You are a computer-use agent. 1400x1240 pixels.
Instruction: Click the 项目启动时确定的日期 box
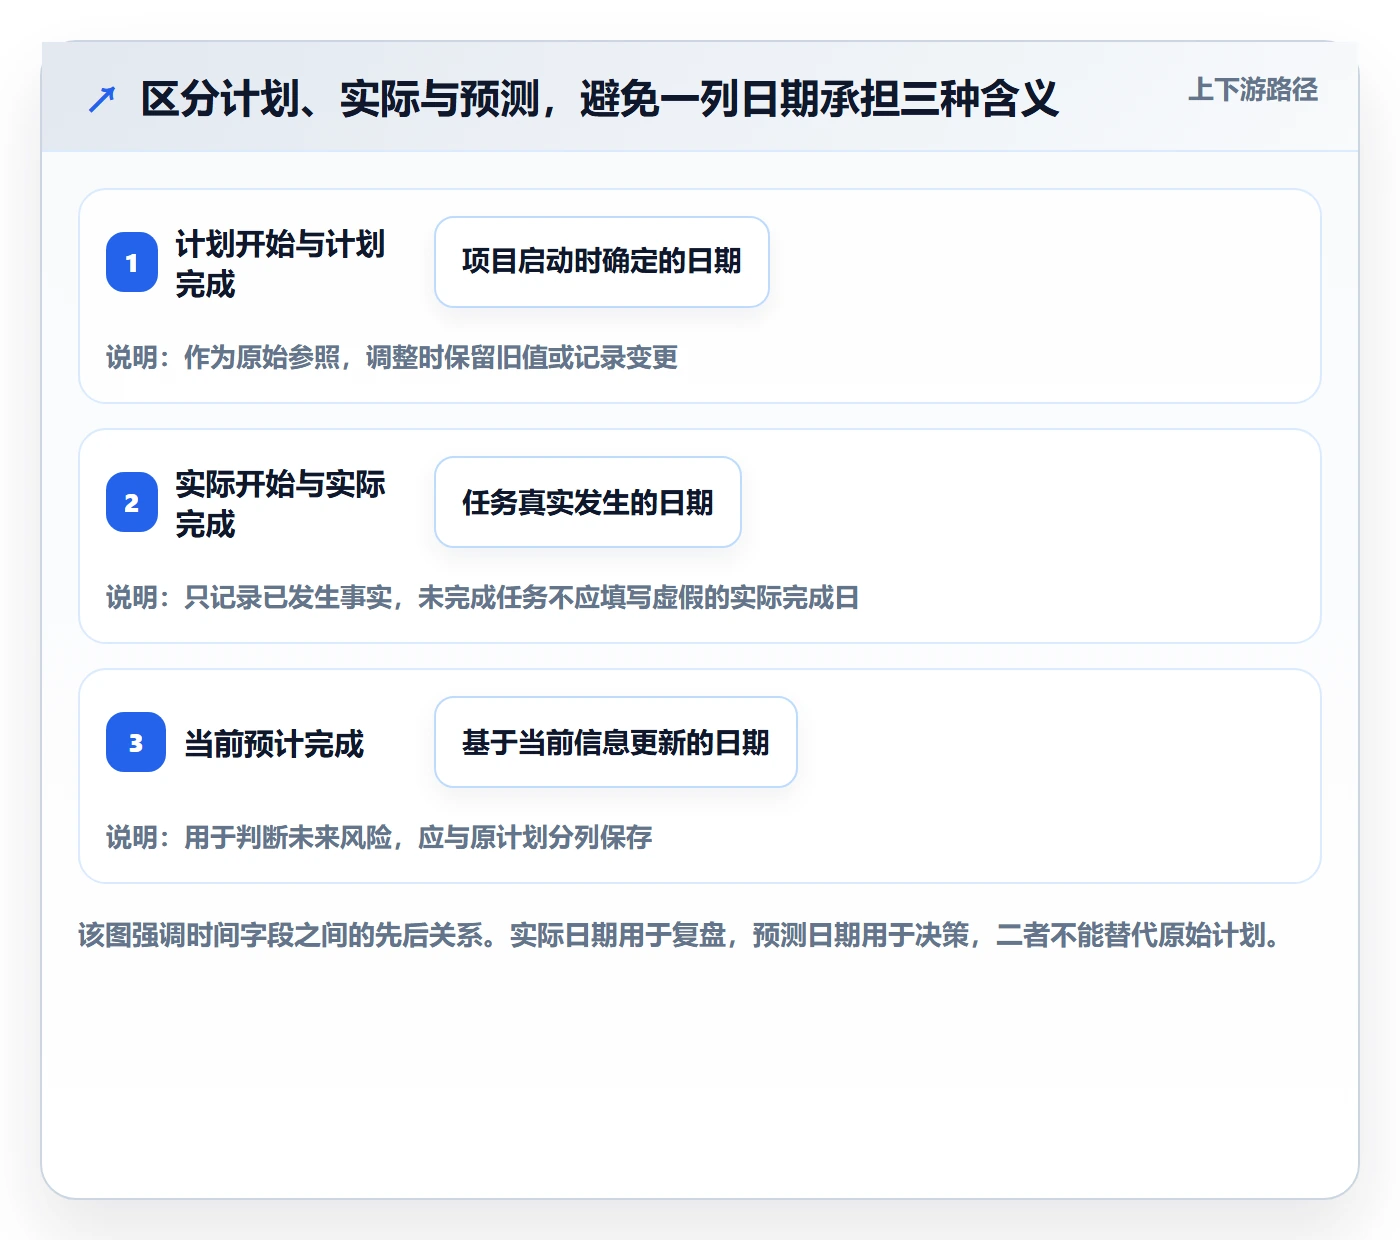pos(602,262)
